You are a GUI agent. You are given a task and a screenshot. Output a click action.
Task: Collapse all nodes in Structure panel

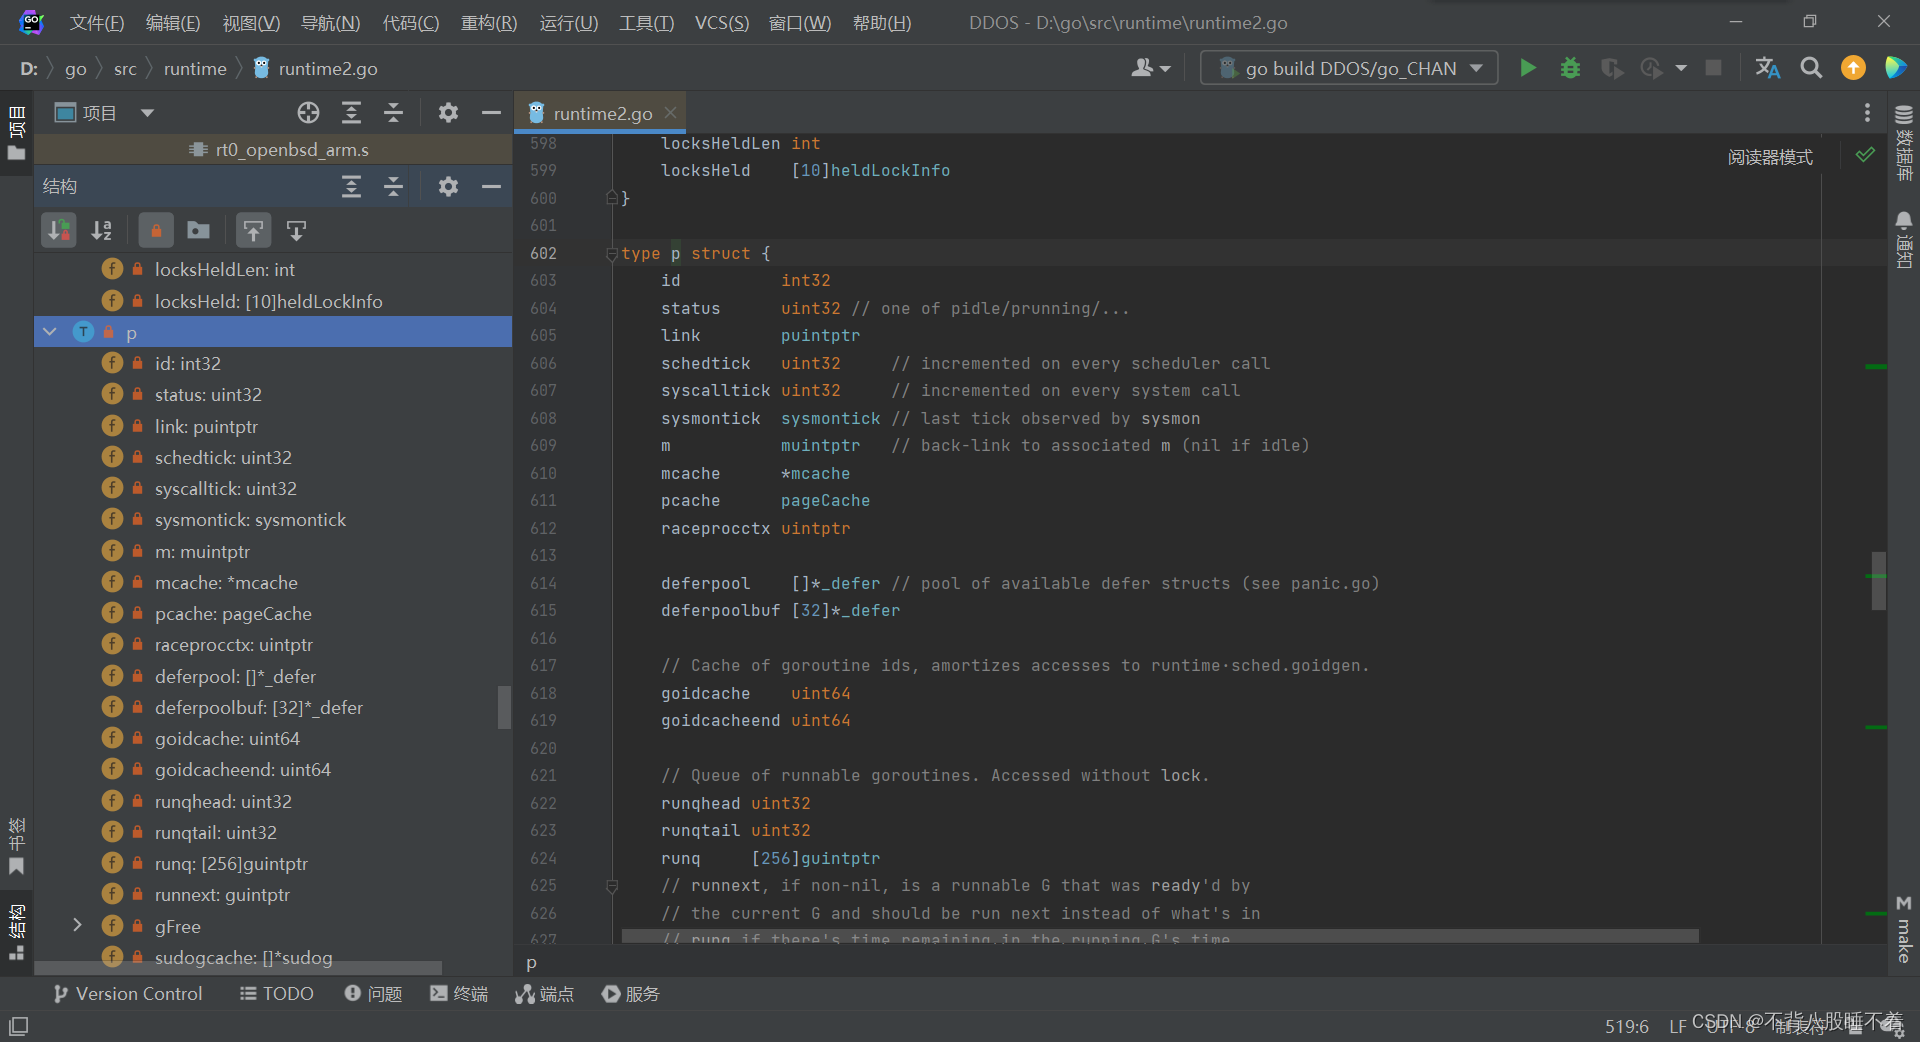pyautogui.click(x=393, y=186)
